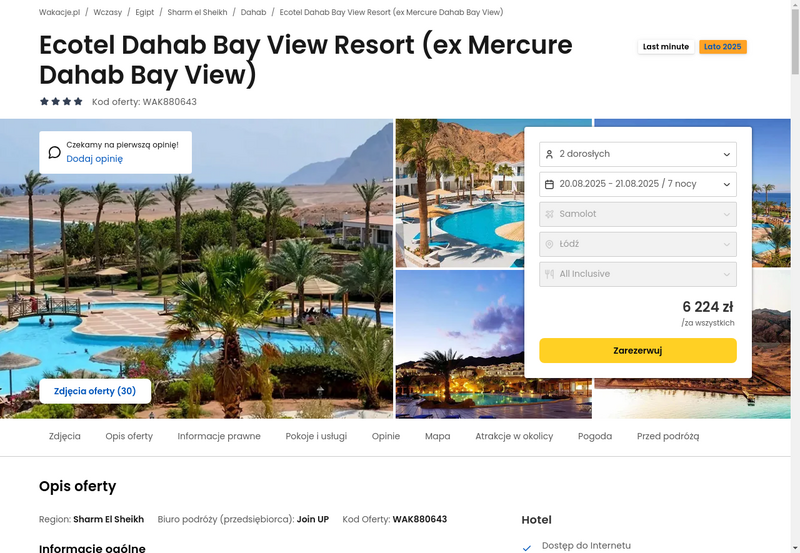
Task: Click the Dahab breadcrumb link
Action: click(253, 12)
